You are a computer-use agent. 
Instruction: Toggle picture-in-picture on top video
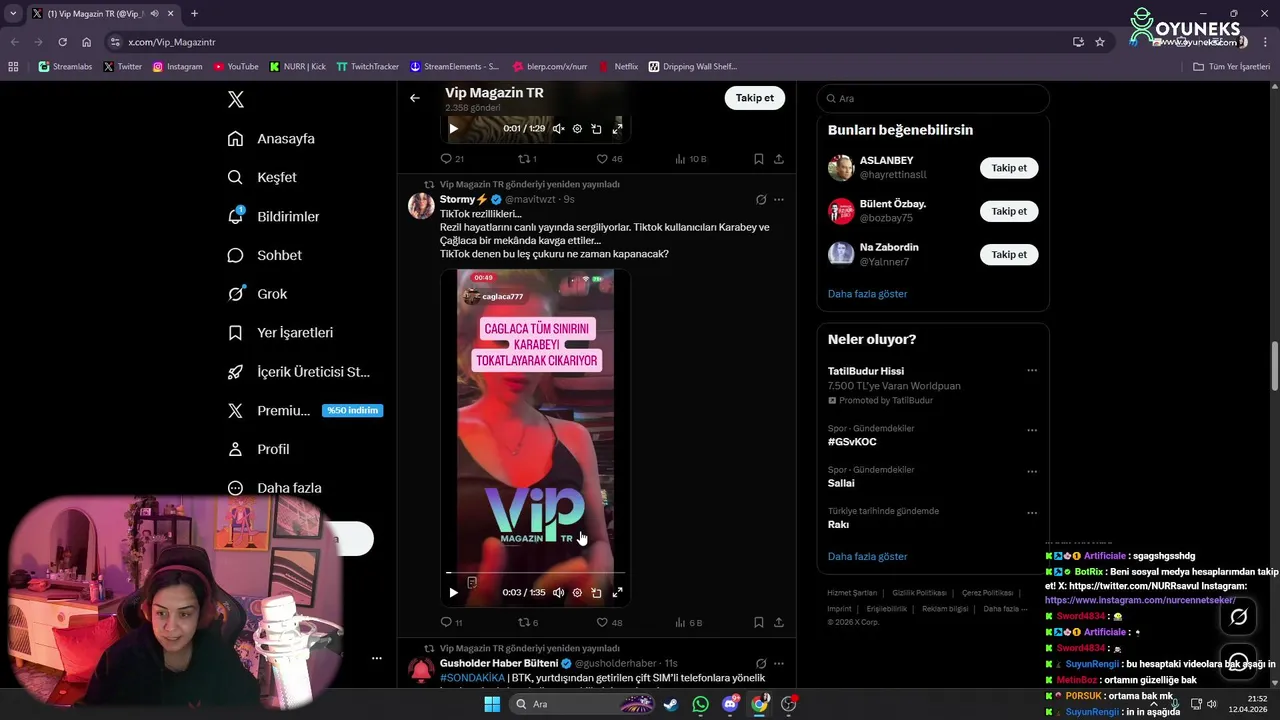pos(596,128)
